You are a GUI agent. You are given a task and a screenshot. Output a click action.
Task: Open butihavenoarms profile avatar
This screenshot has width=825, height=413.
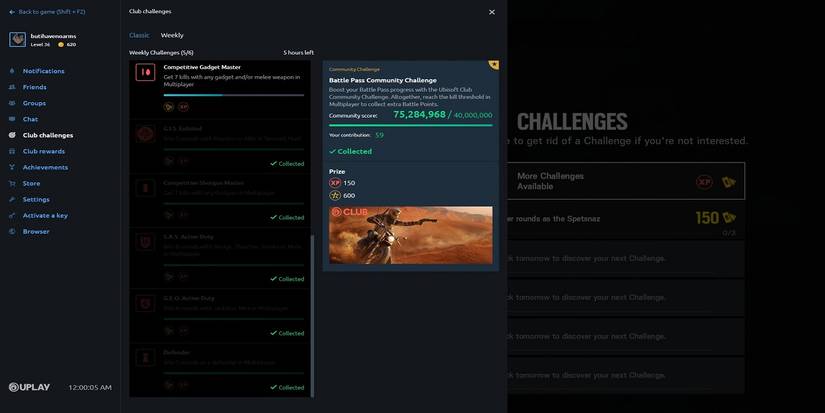tap(17, 39)
